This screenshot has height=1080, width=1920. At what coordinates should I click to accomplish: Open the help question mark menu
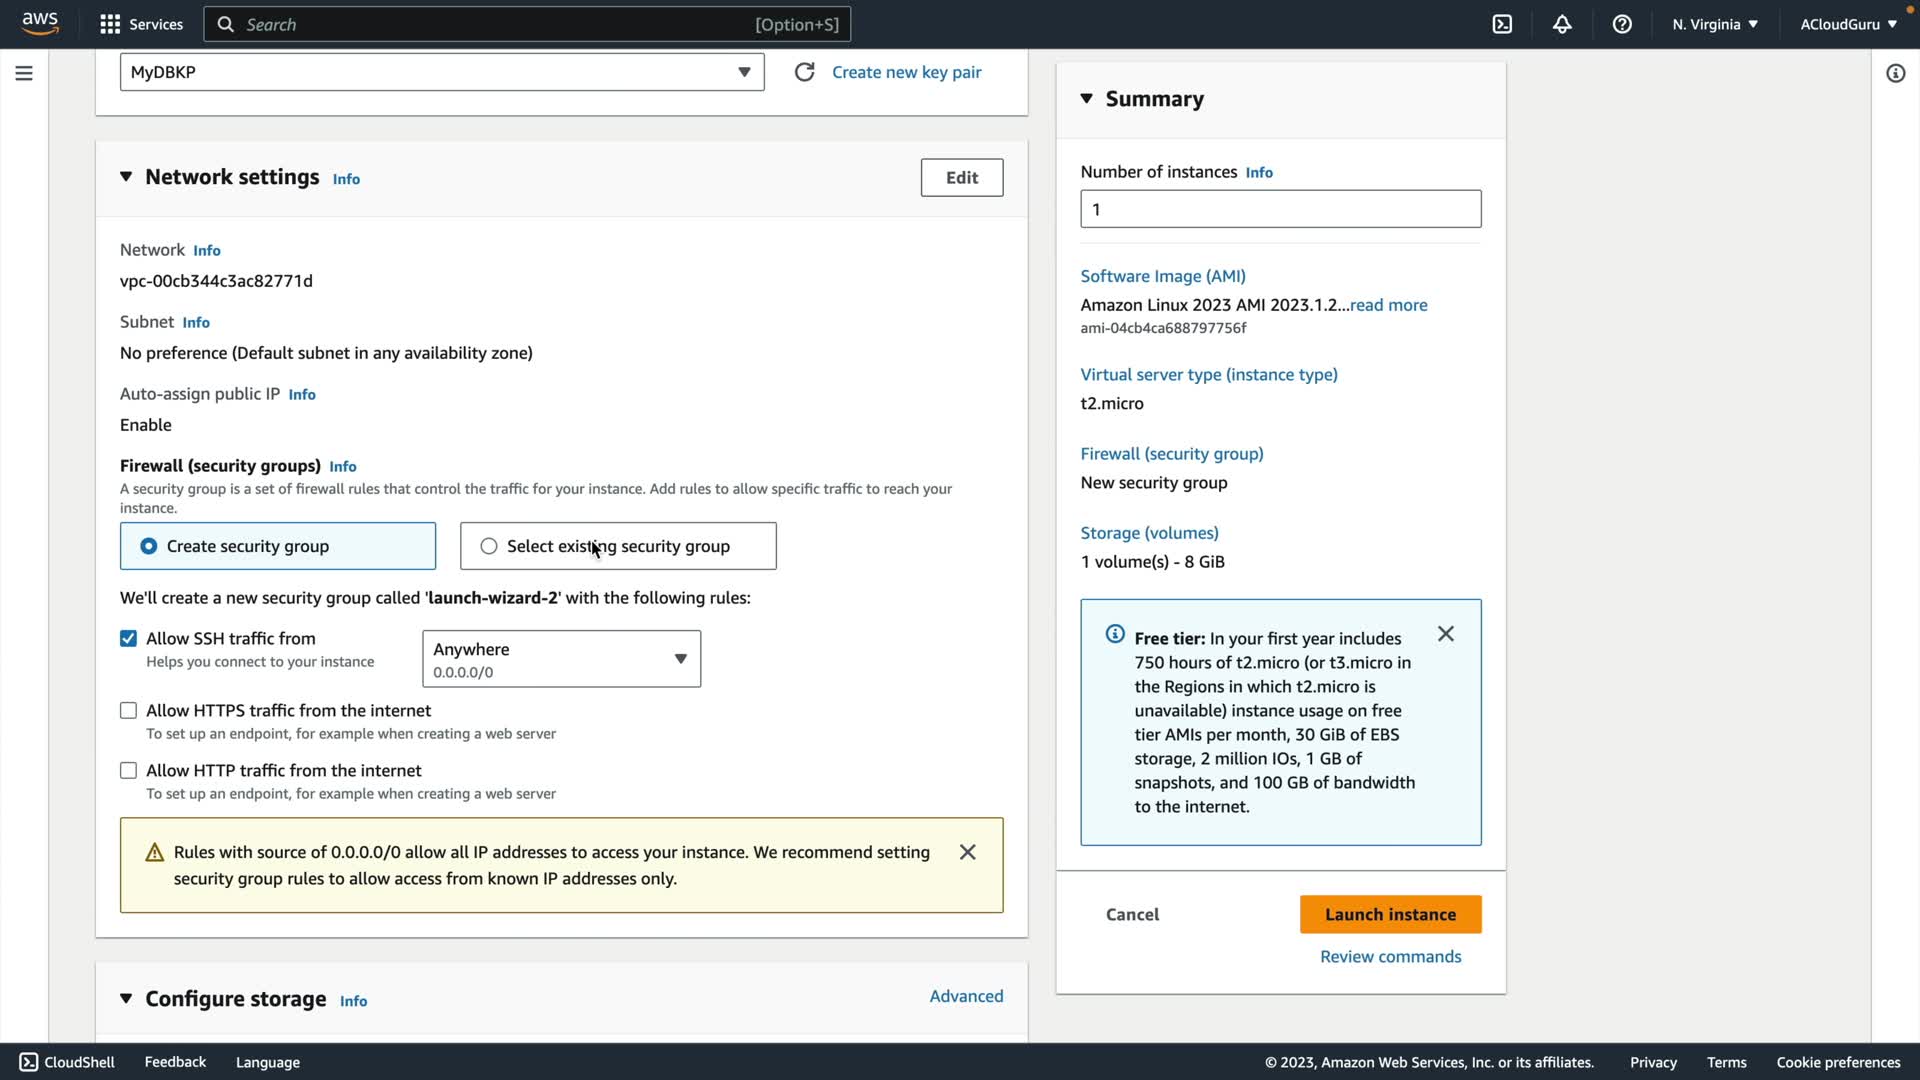point(1622,24)
